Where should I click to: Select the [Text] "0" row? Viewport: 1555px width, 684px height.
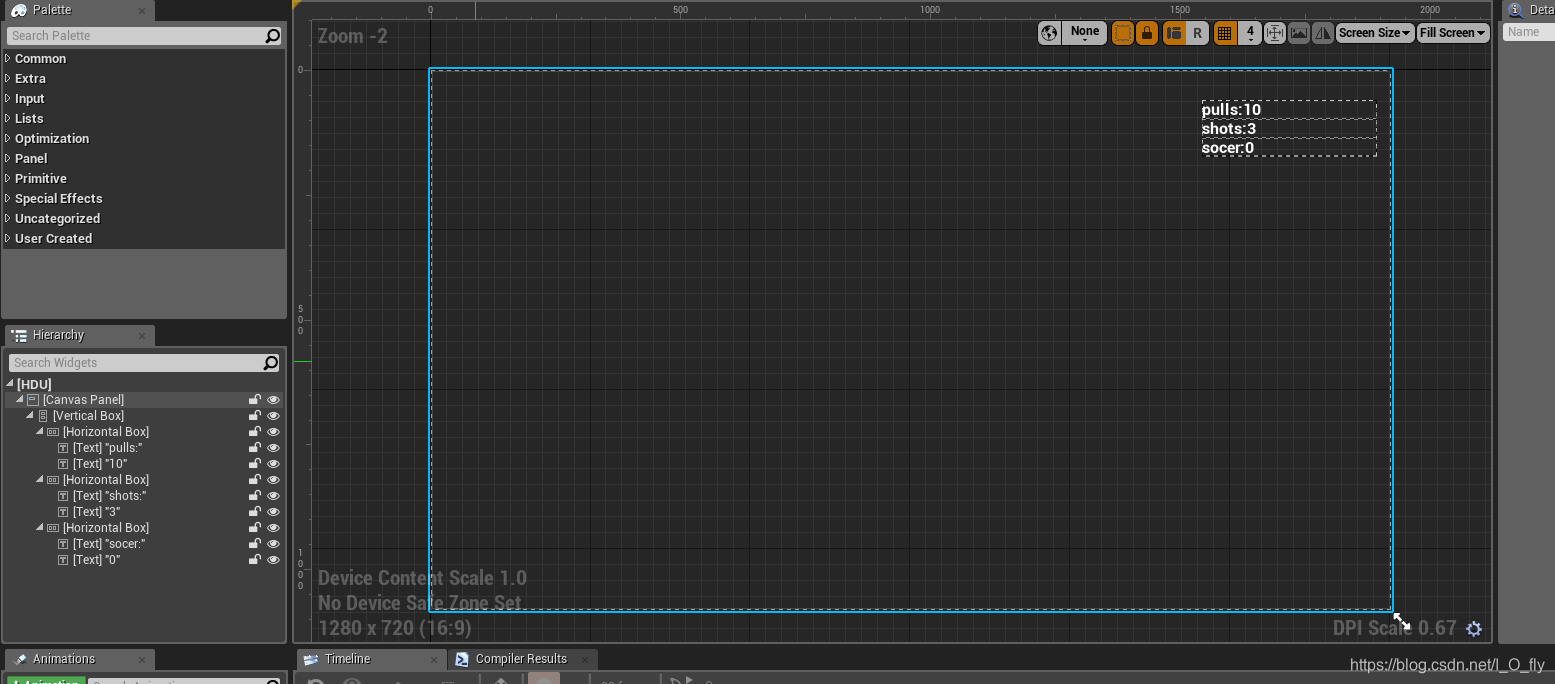(x=143, y=560)
